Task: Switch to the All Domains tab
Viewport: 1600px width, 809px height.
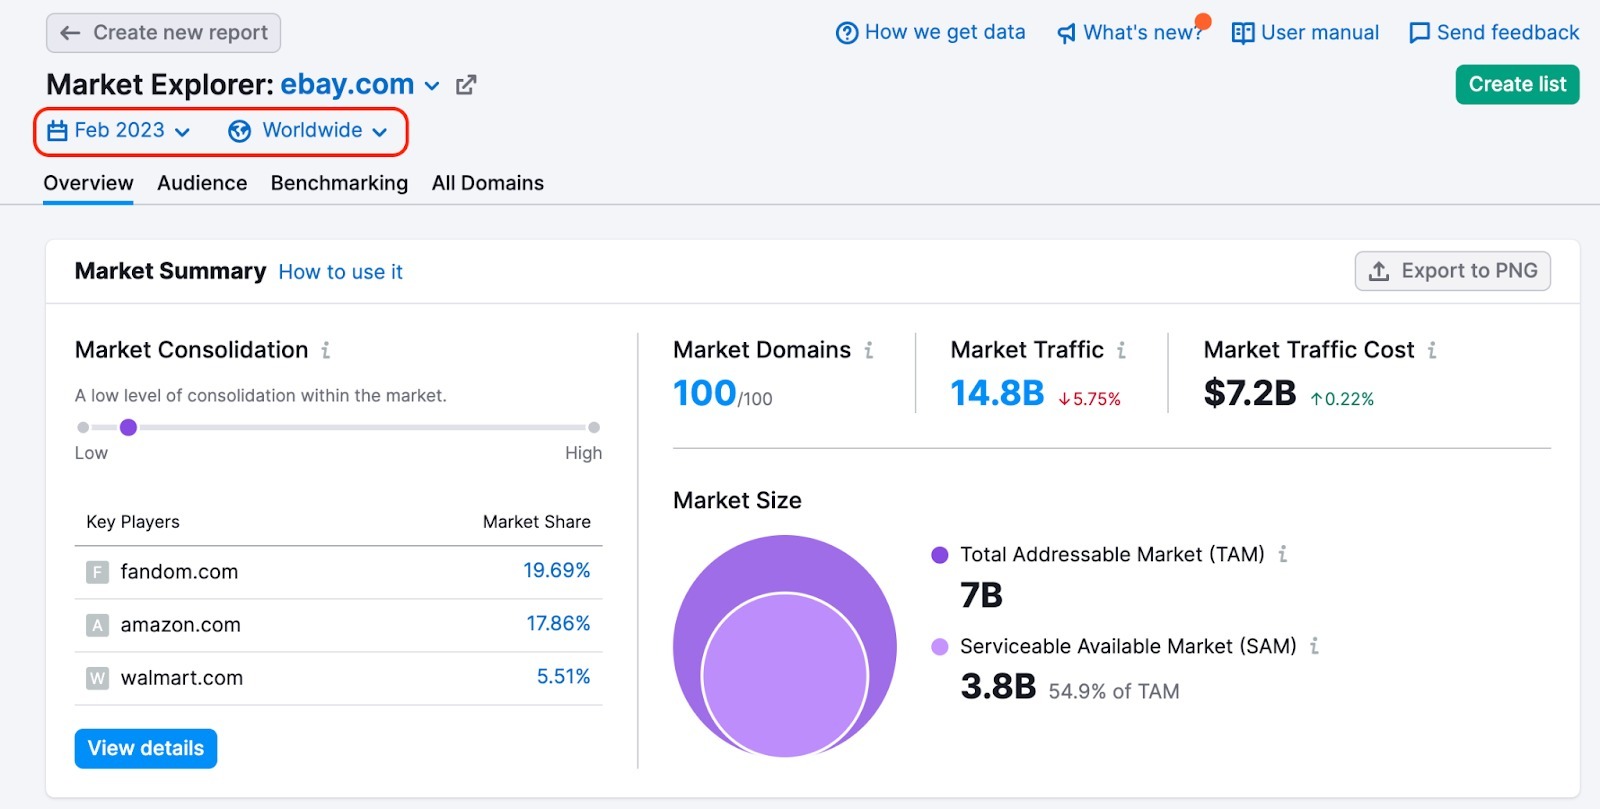Action: click(488, 183)
